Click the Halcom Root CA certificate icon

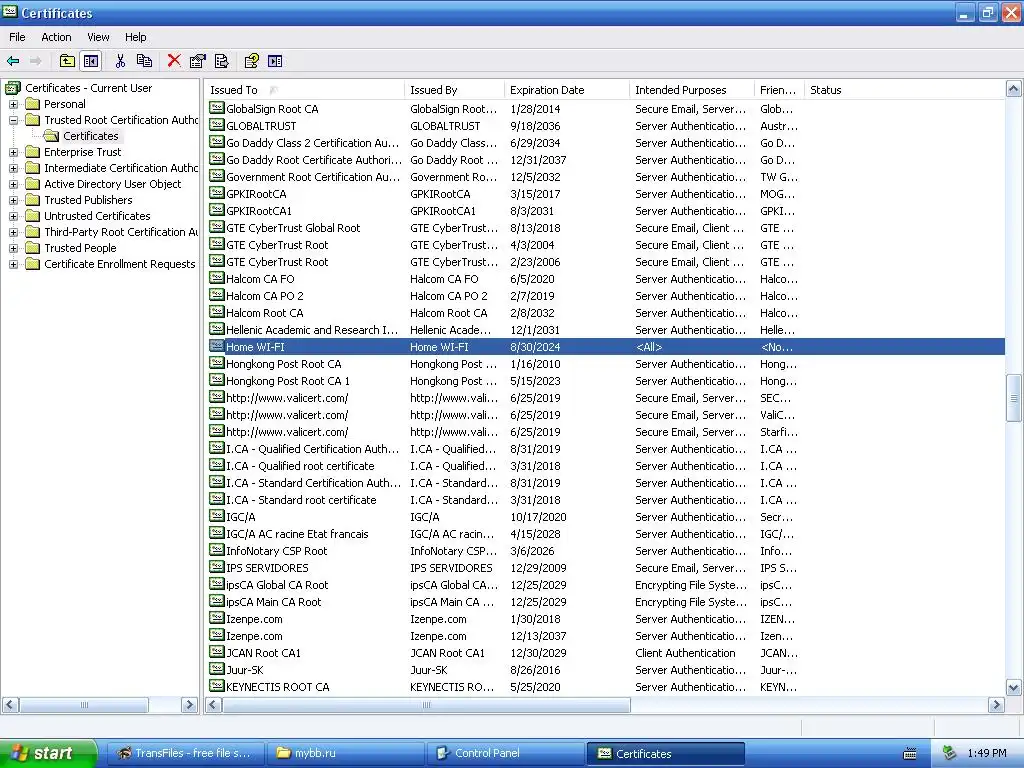217,312
